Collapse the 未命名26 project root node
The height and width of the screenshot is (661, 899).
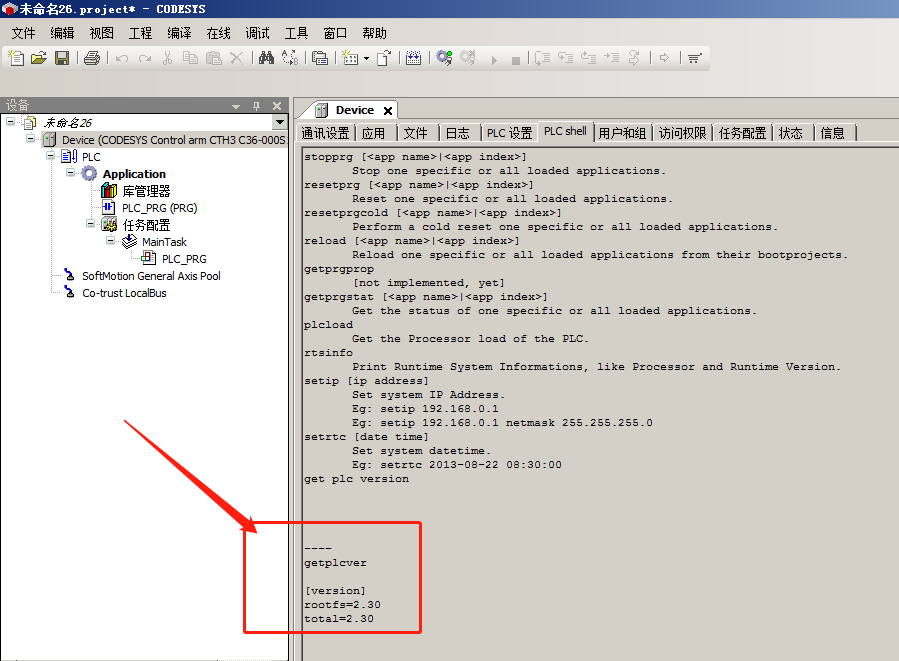coord(11,122)
